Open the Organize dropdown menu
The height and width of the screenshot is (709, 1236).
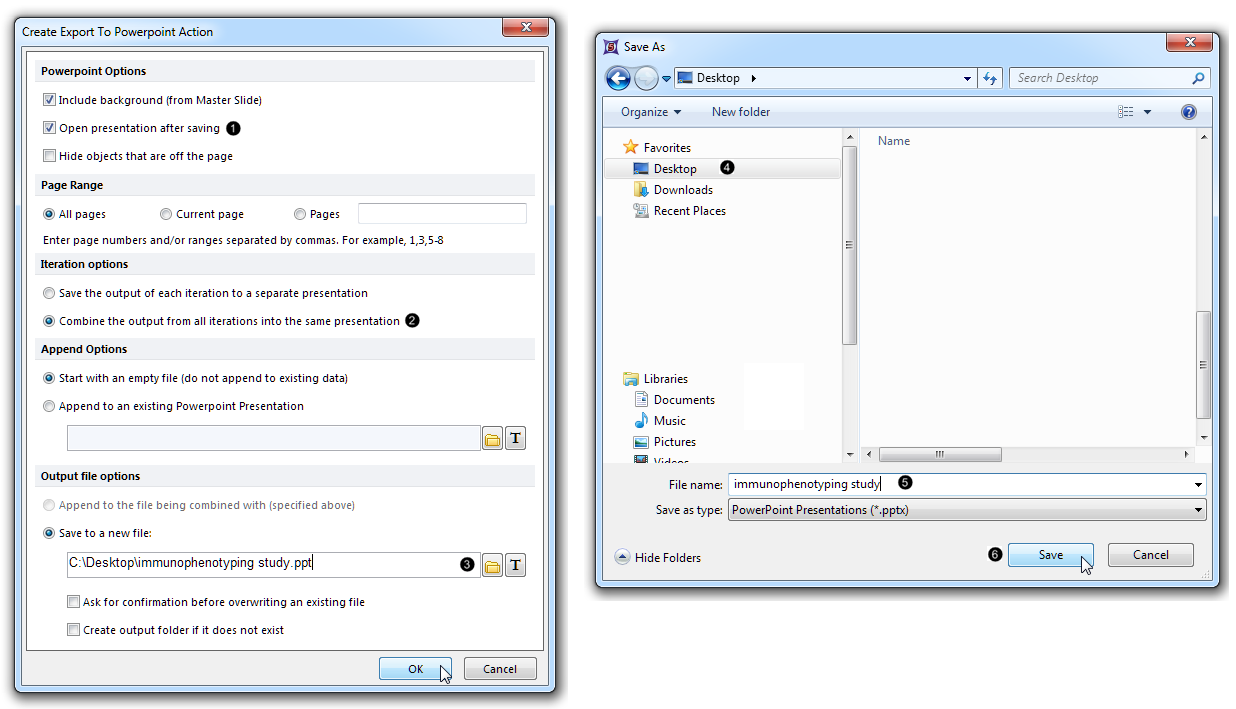click(x=650, y=112)
